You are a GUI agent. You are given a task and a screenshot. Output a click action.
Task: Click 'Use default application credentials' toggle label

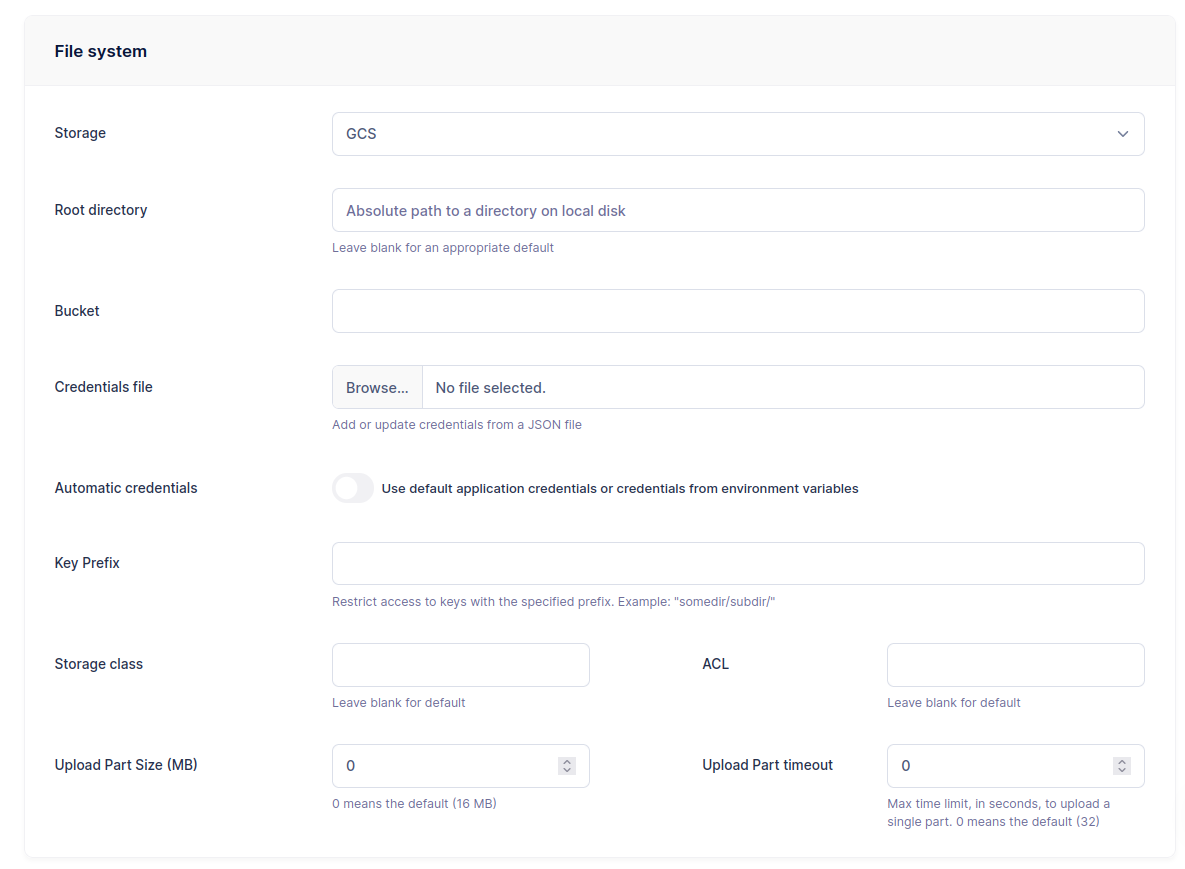pos(619,489)
